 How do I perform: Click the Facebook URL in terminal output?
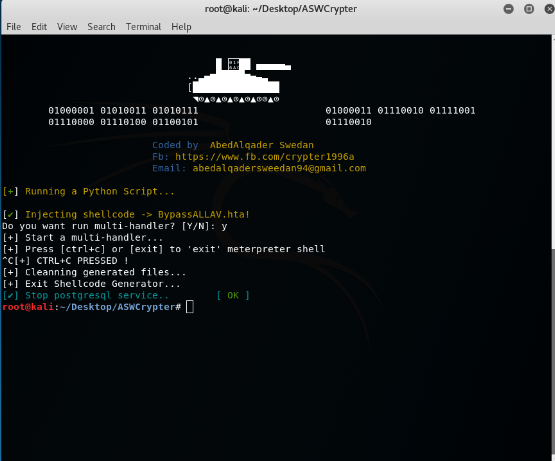pos(265,156)
